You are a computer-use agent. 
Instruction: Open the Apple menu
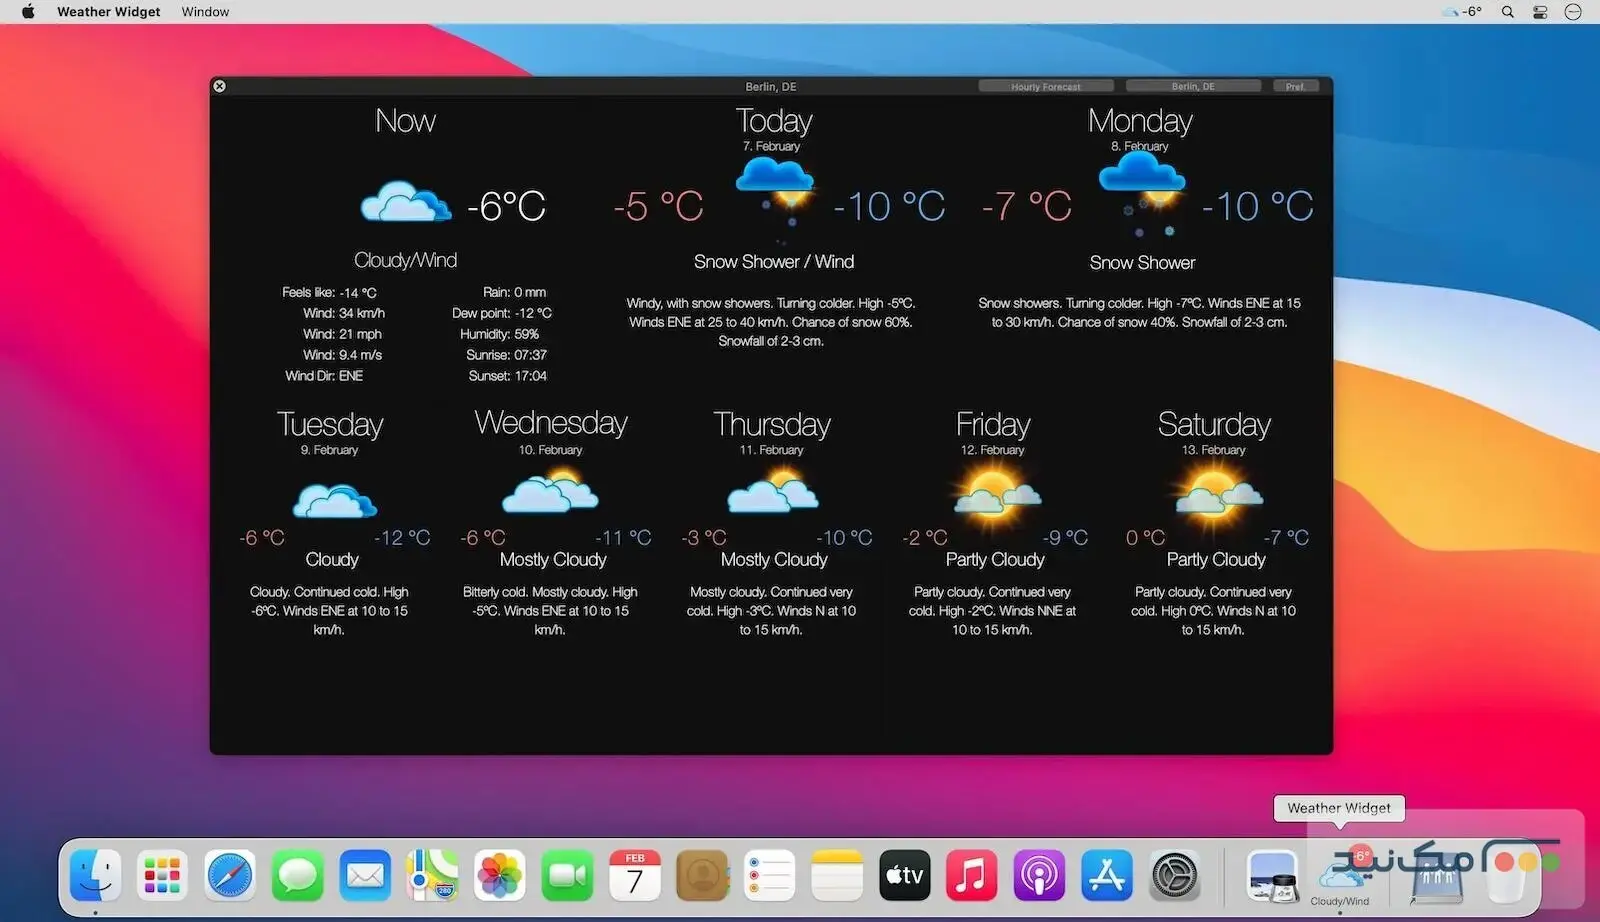tap(27, 11)
